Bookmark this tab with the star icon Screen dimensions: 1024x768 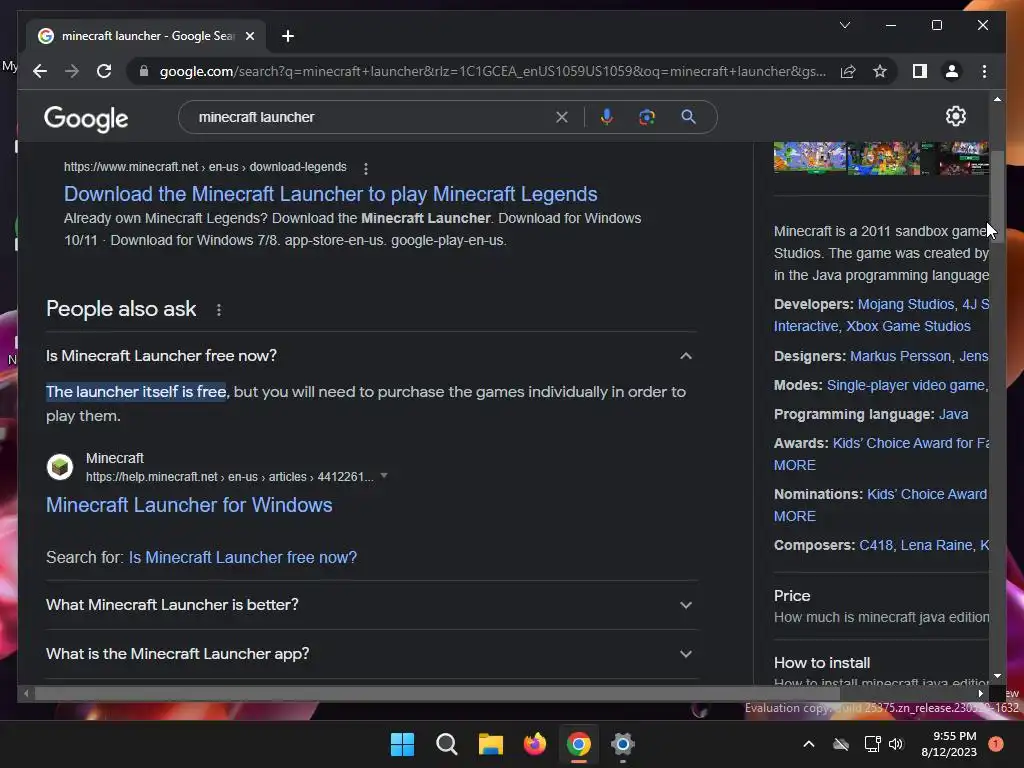880,71
